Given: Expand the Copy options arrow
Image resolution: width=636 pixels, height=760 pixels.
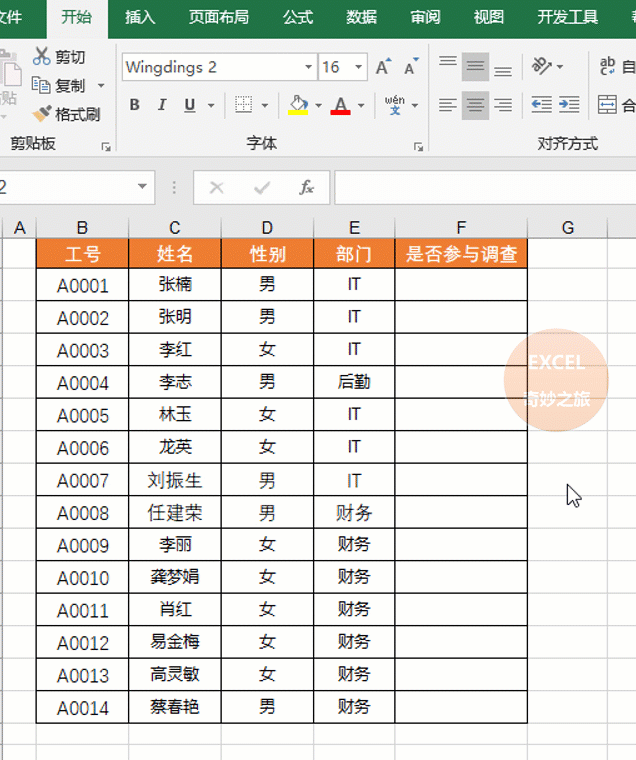Looking at the screenshot, I should coord(101,85).
